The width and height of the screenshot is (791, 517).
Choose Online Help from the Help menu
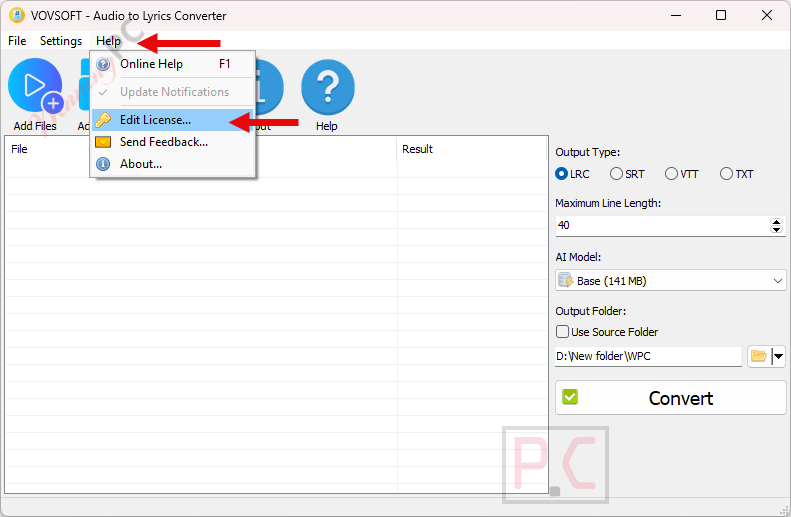(172, 64)
